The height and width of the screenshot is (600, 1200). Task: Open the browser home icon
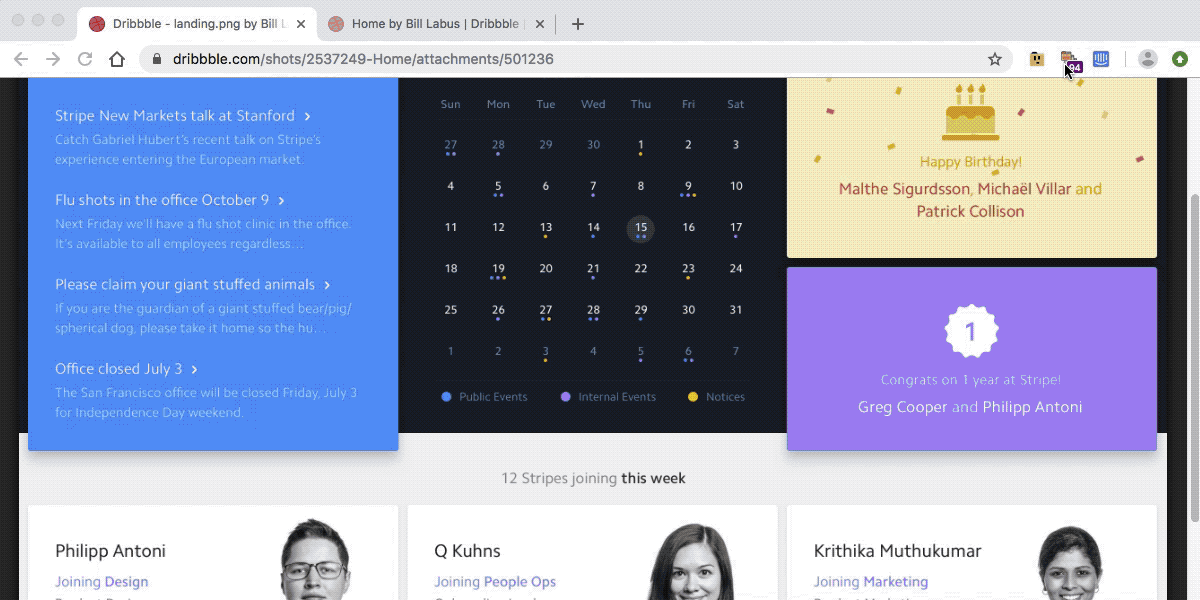point(117,59)
